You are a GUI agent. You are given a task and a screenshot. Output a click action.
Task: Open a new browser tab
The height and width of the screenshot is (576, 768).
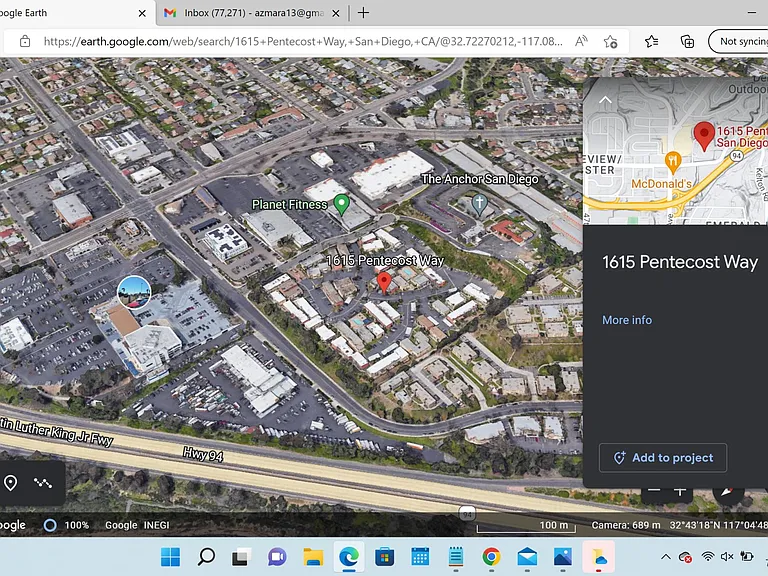click(363, 13)
